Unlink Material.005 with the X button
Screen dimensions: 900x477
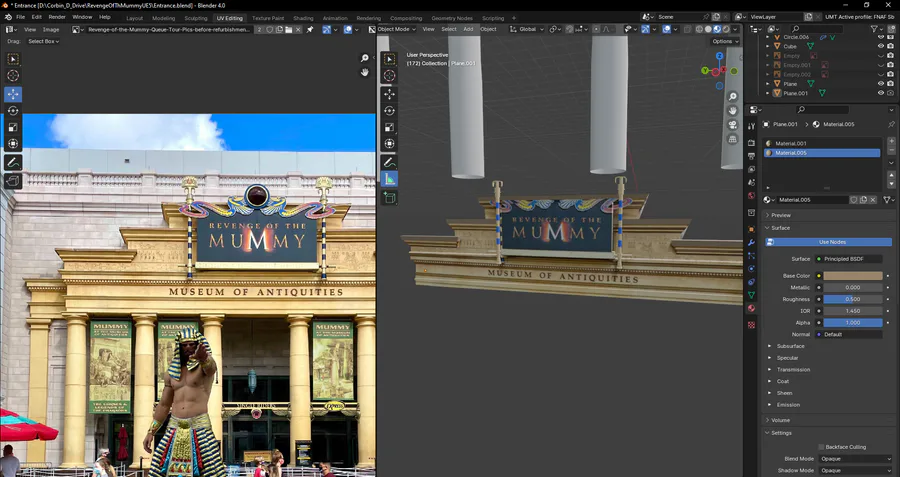click(873, 200)
